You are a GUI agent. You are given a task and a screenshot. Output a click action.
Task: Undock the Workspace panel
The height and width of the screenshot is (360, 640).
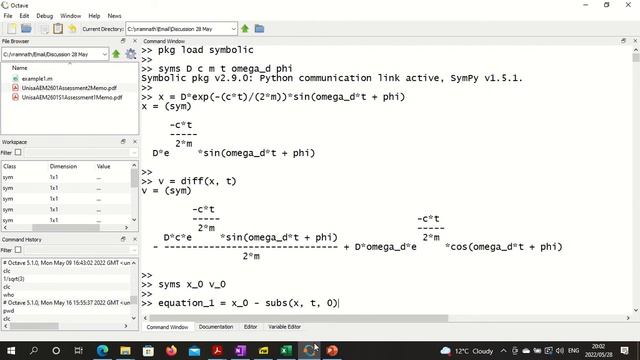[x=123, y=142]
